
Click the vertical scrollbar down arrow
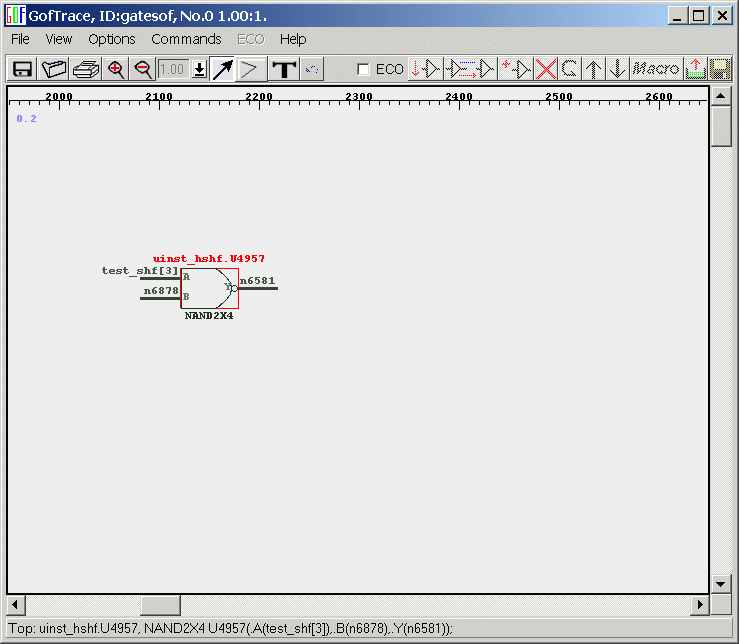click(x=721, y=584)
